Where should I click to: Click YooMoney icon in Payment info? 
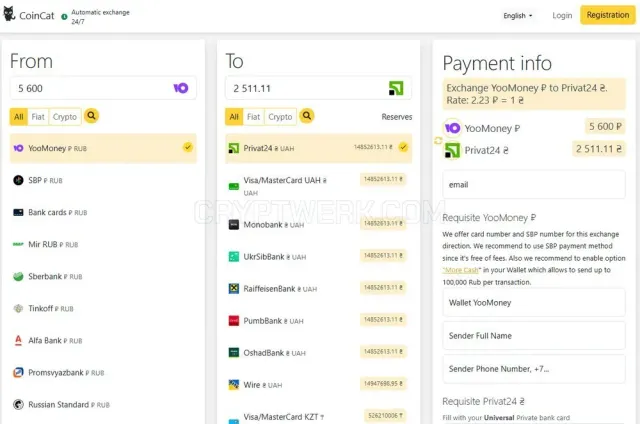tap(452, 128)
